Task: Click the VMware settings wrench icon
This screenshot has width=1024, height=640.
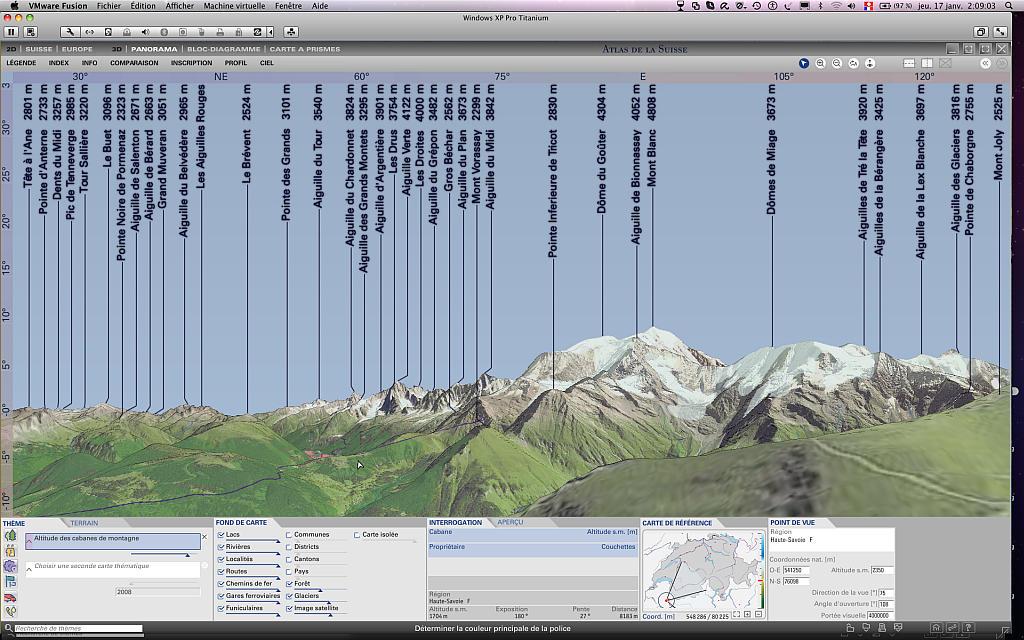Action: [x=71, y=32]
